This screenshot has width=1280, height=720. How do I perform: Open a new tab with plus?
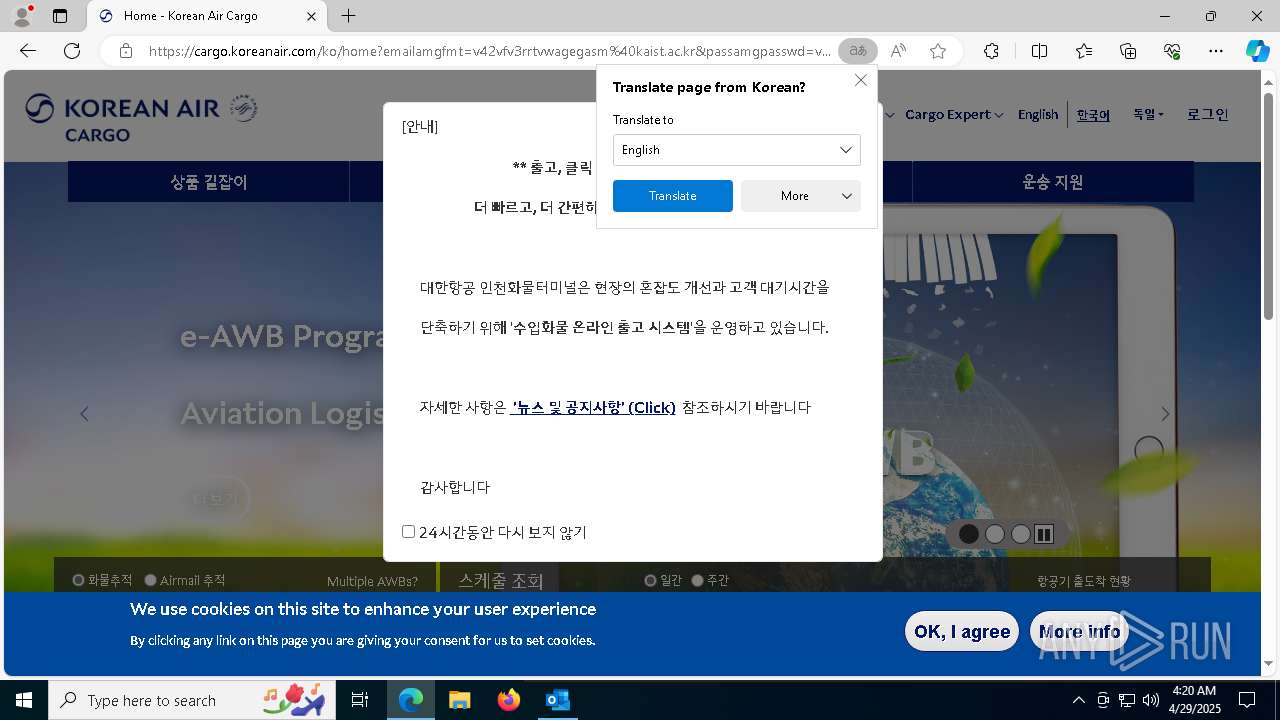click(348, 16)
